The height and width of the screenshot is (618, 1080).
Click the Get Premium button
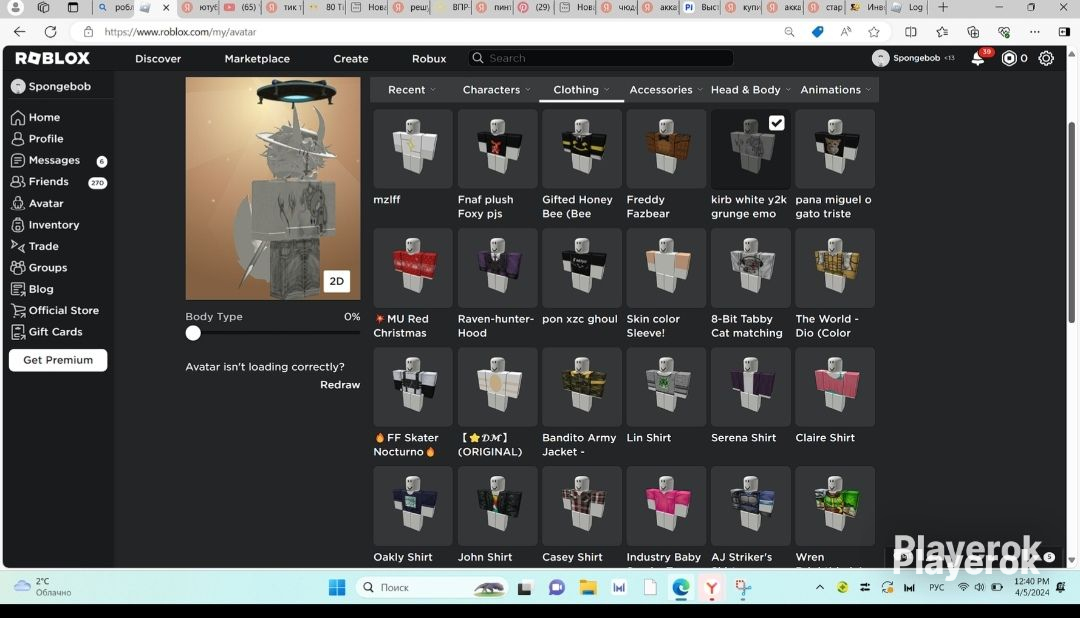(58, 360)
